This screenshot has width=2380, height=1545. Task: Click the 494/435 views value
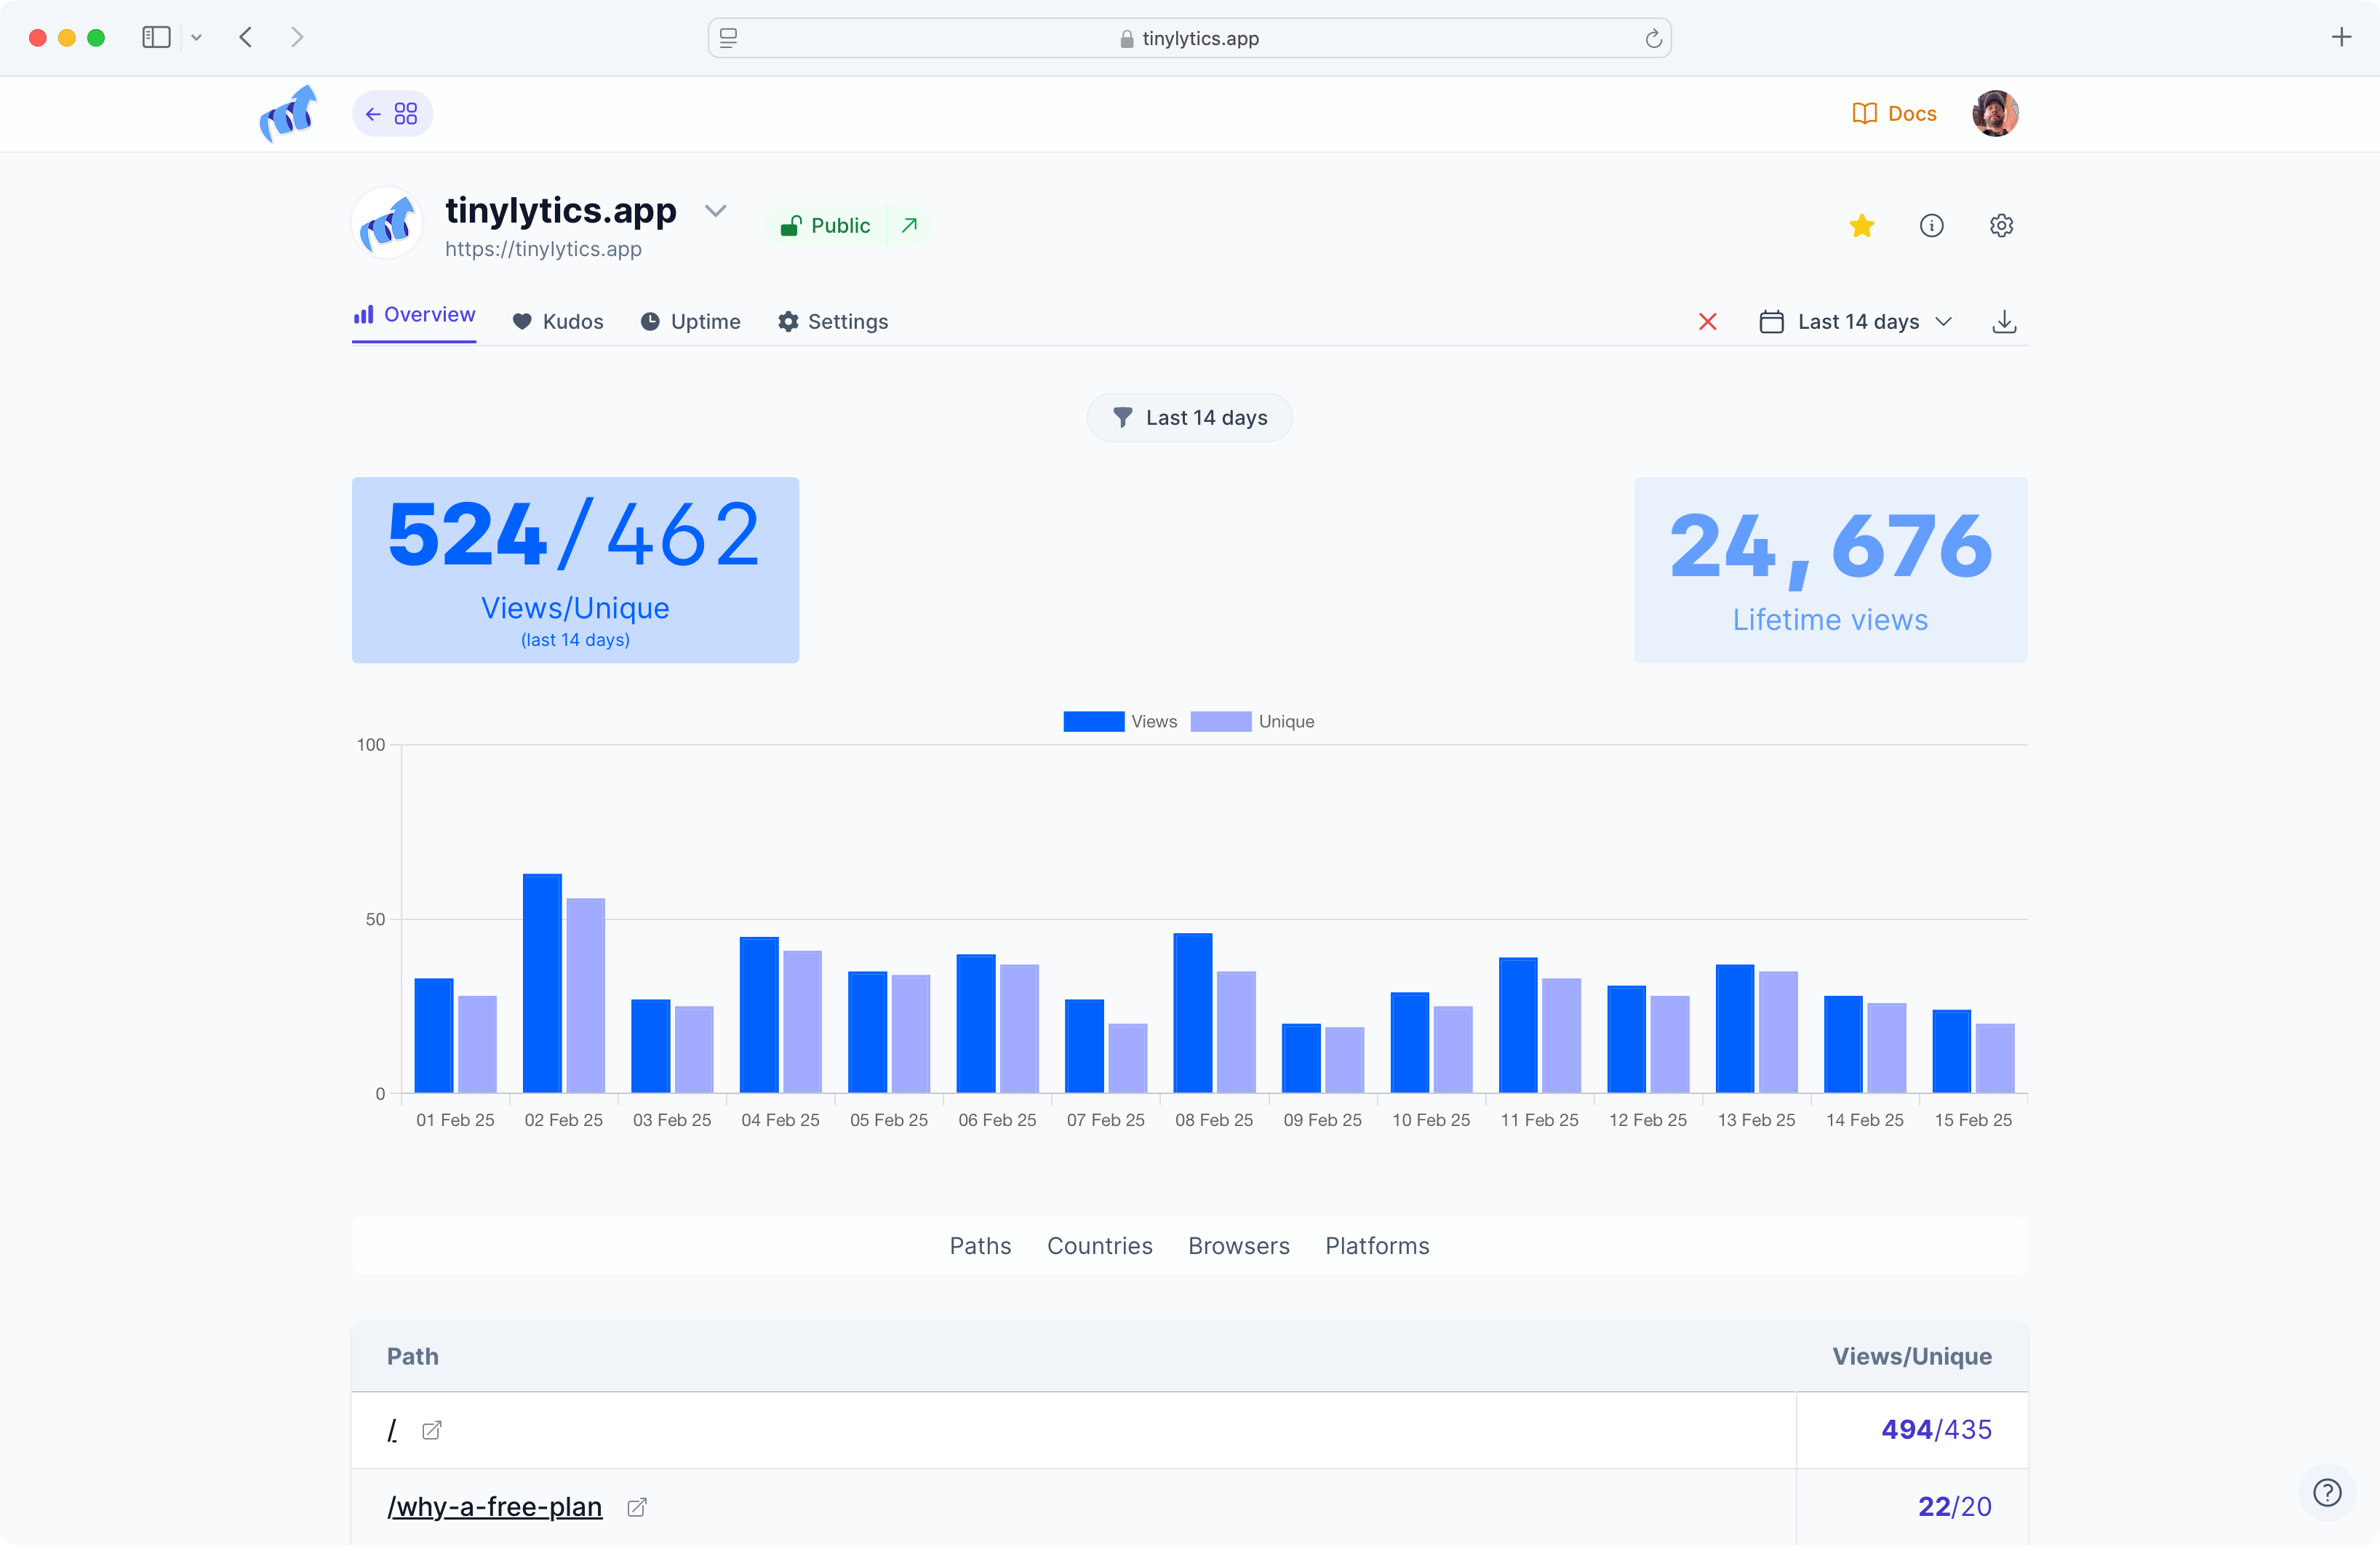coord(1936,1430)
